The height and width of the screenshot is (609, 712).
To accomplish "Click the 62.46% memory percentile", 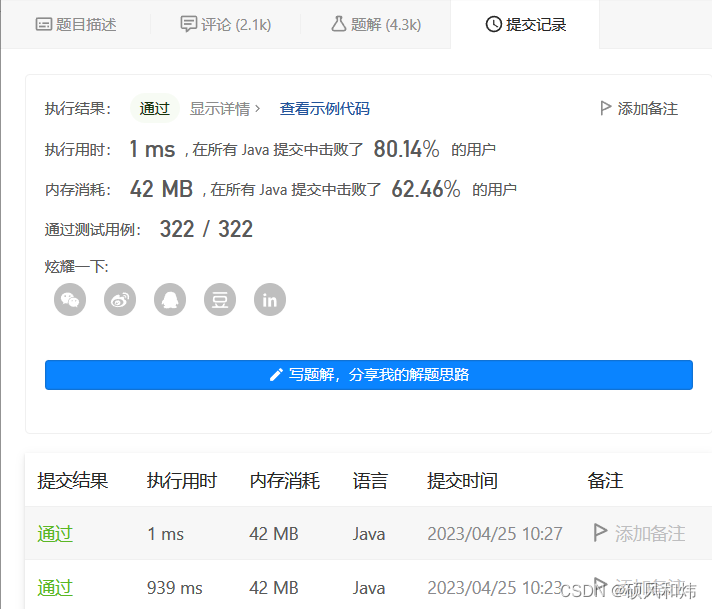I will click(x=426, y=189).
